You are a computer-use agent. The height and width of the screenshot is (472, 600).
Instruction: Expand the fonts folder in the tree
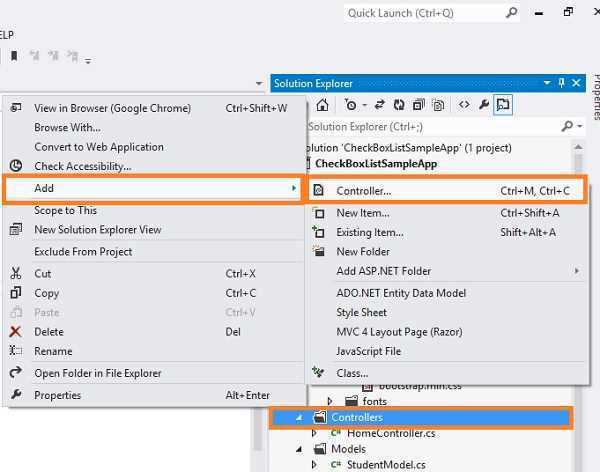point(330,401)
